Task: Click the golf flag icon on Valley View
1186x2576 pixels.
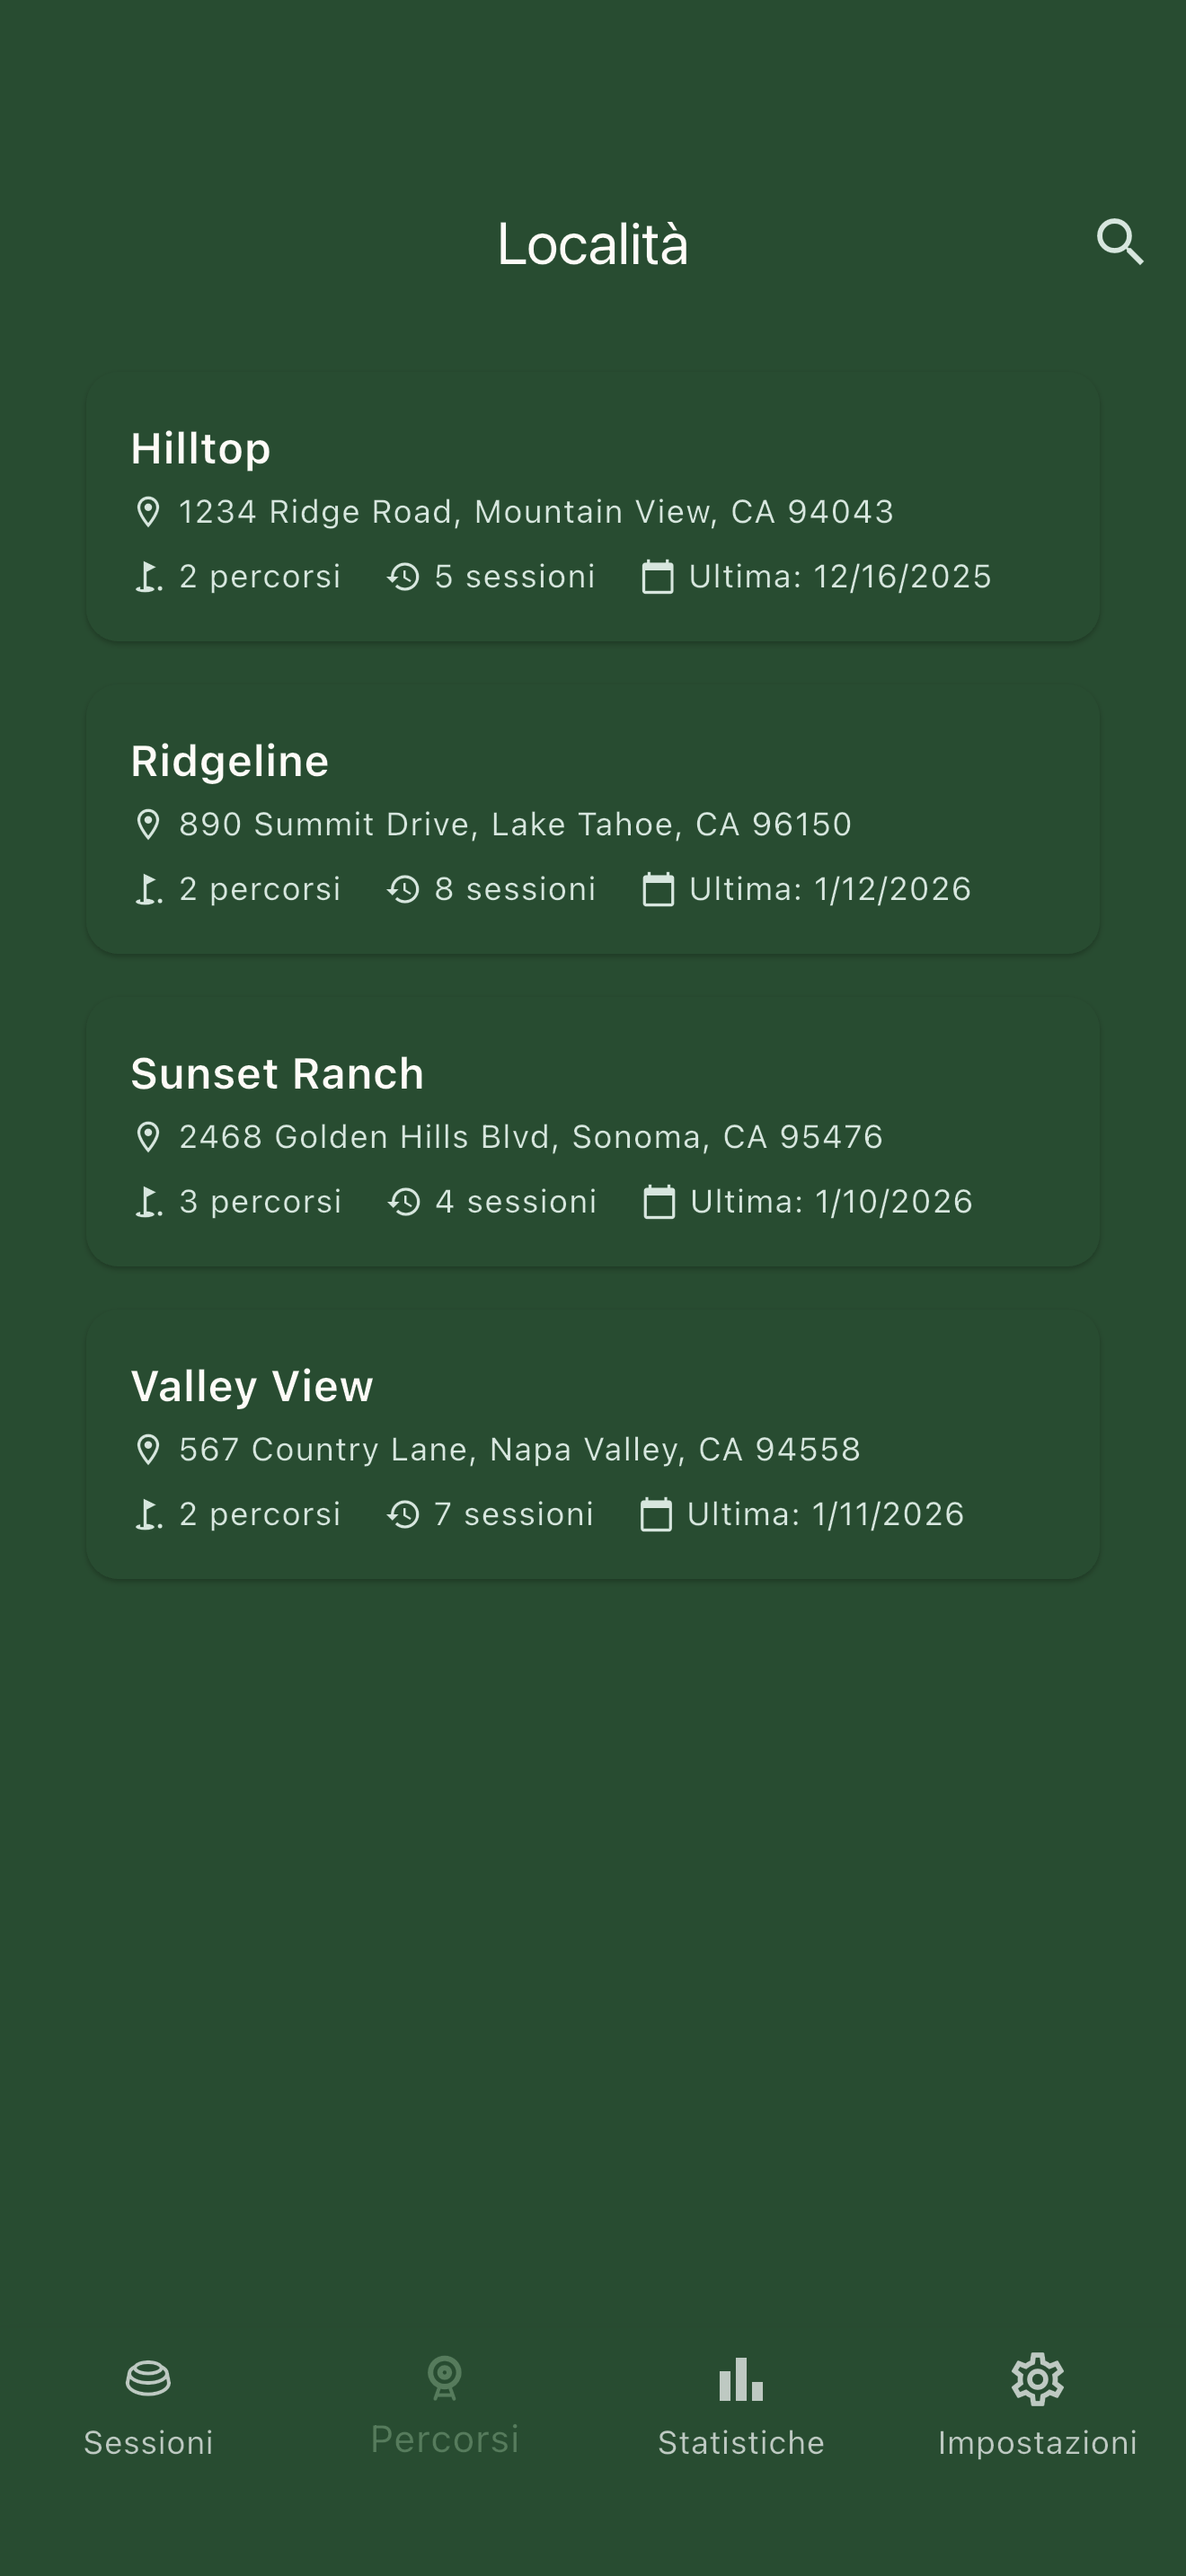Action: tap(148, 1515)
